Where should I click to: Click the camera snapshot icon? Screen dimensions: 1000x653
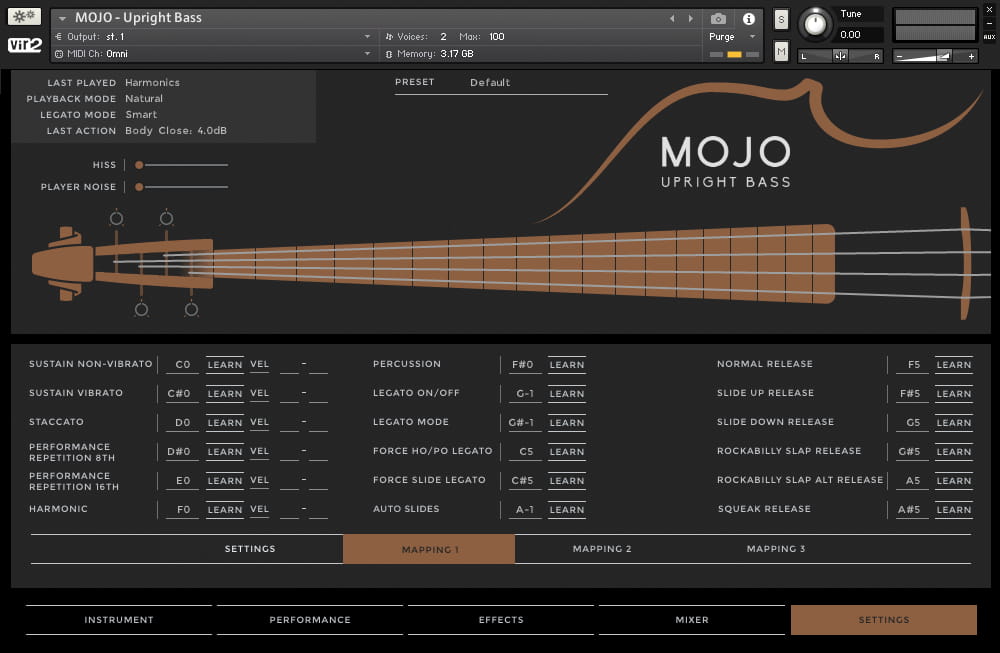[x=718, y=18]
